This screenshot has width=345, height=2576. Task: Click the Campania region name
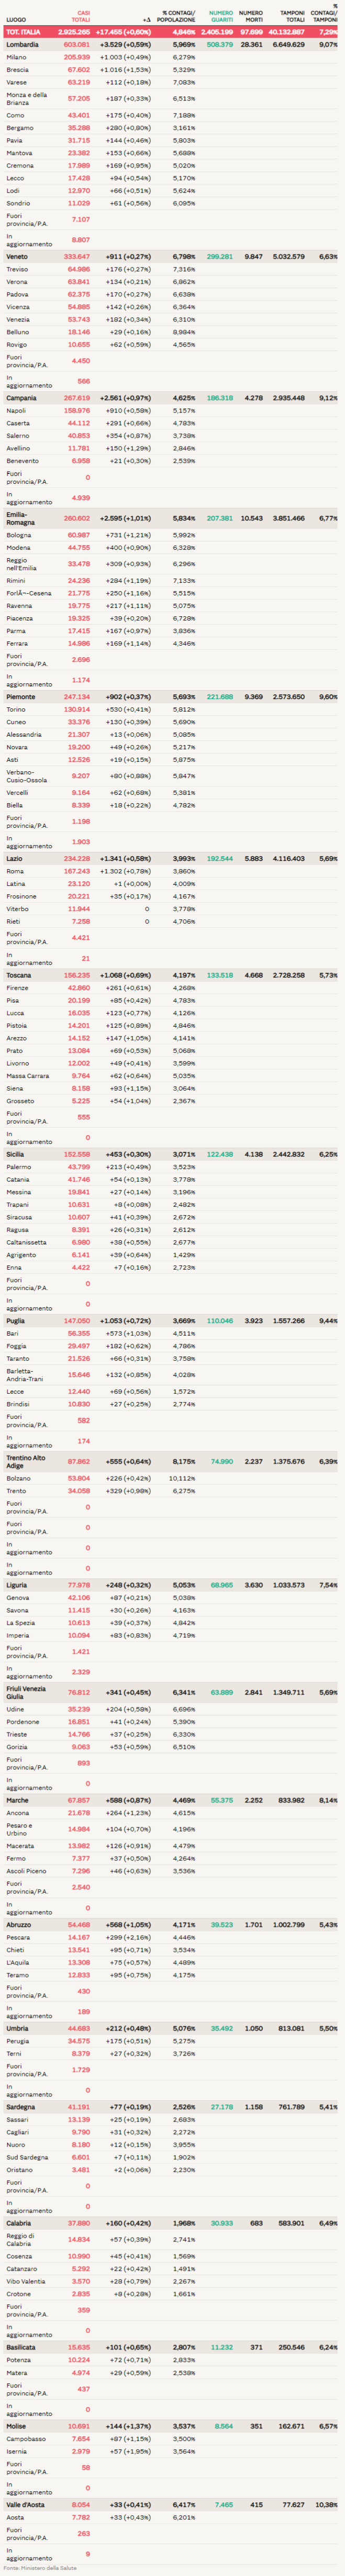(21, 398)
